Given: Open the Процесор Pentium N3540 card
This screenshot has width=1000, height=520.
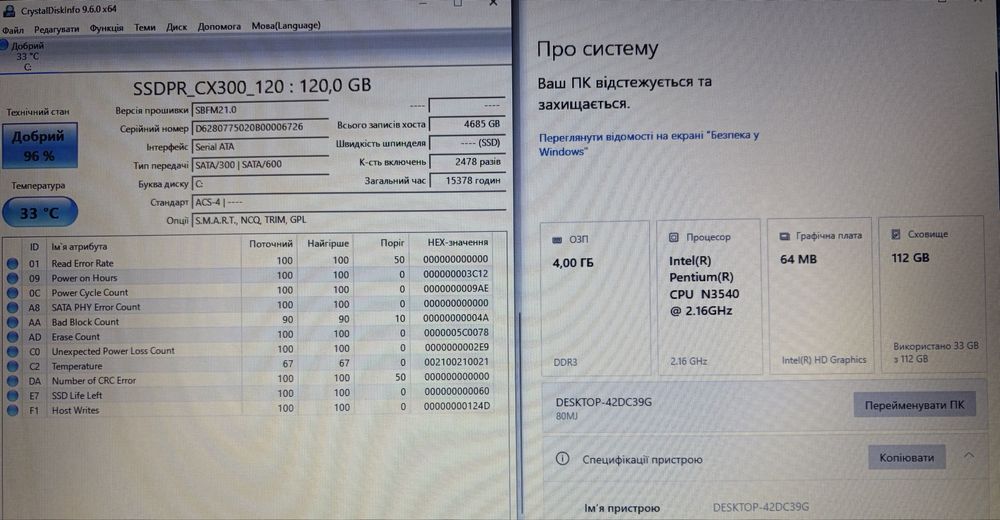Looking at the screenshot, I should 709,297.
